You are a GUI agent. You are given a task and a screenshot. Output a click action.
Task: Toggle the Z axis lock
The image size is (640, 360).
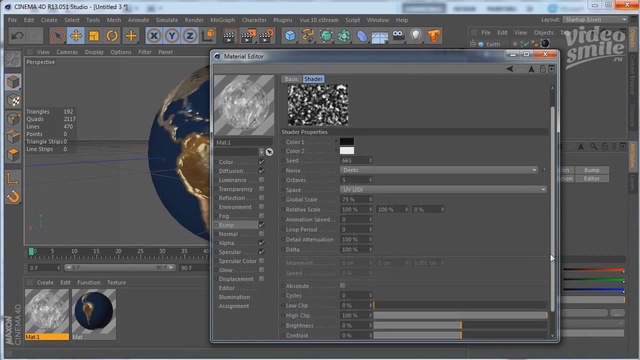pos(190,36)
